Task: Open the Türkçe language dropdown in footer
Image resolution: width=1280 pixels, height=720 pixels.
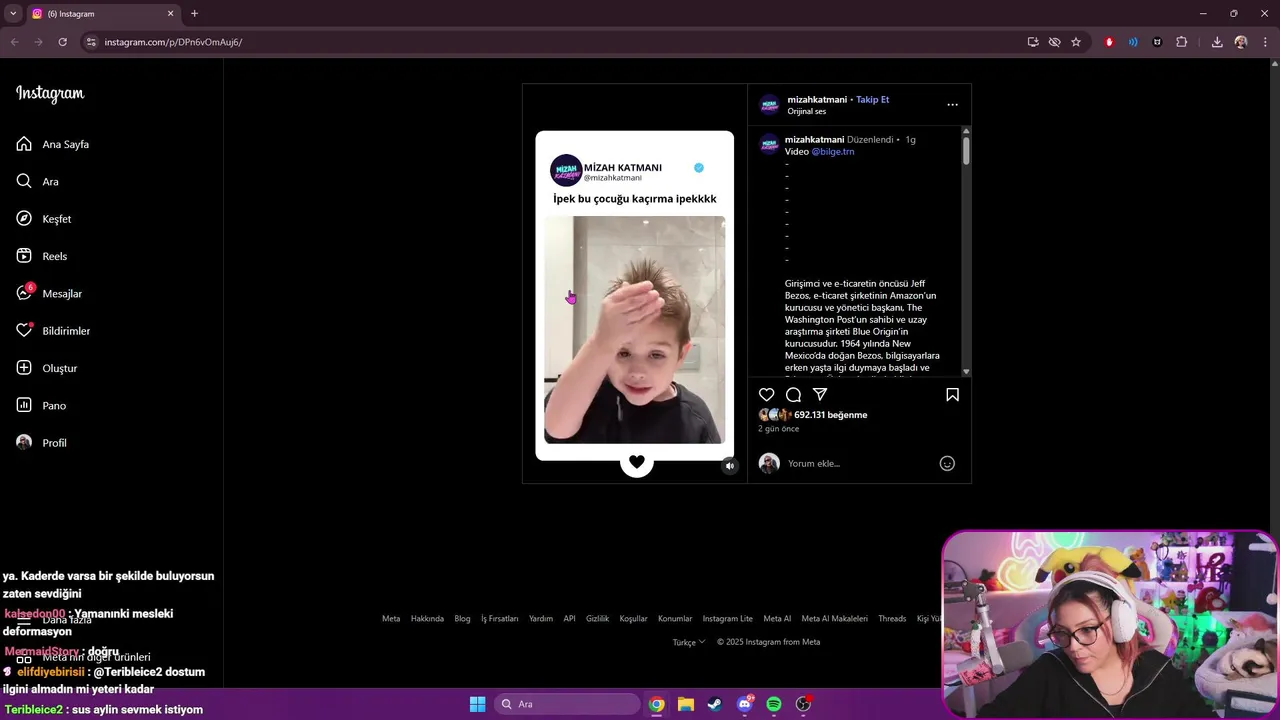Action: point(689,642)
